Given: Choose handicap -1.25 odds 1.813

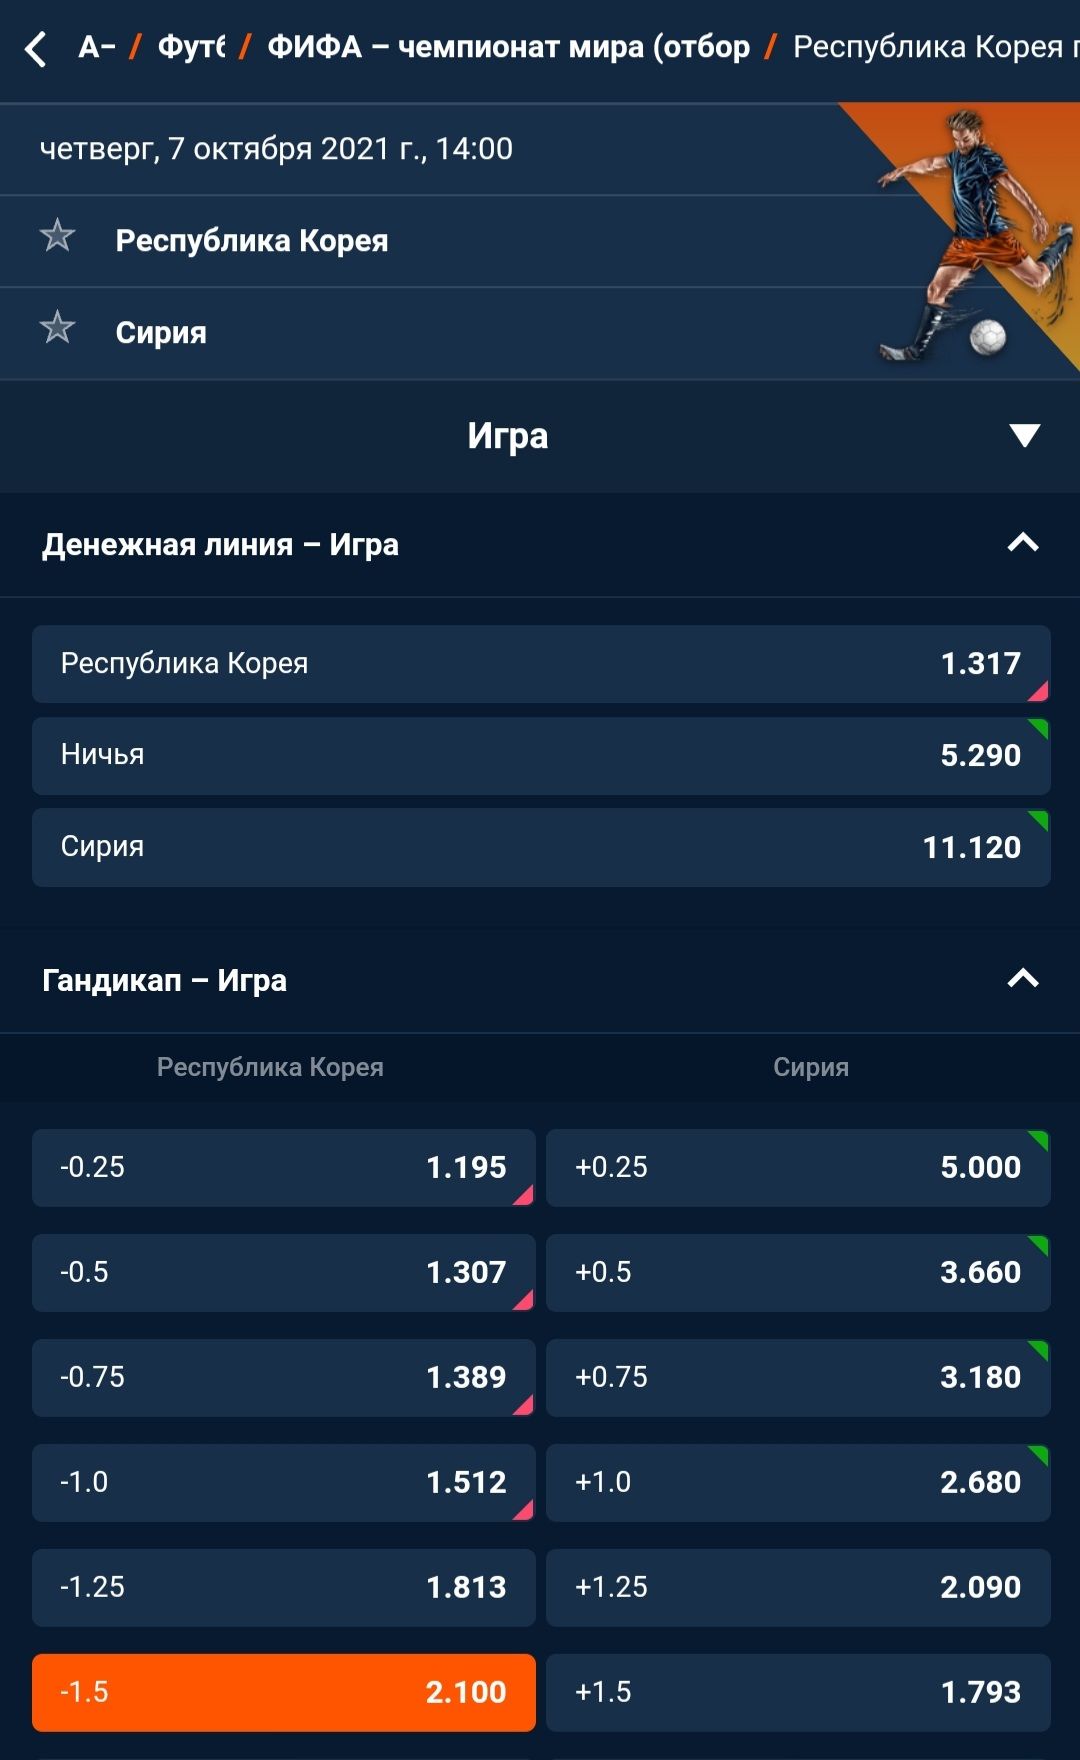Looking at the screenshot, I should tap(284, 1588).
